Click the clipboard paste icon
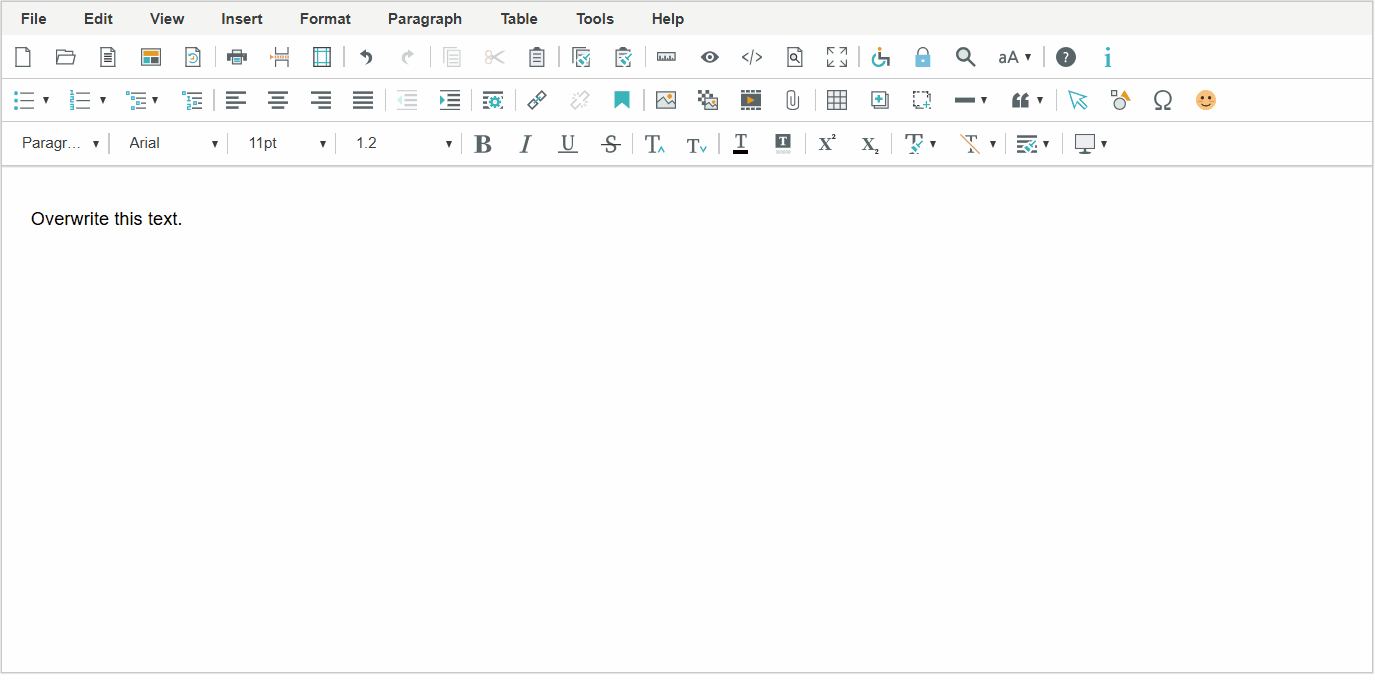This screenshot has width=1375, height=680. coord(537,57)
